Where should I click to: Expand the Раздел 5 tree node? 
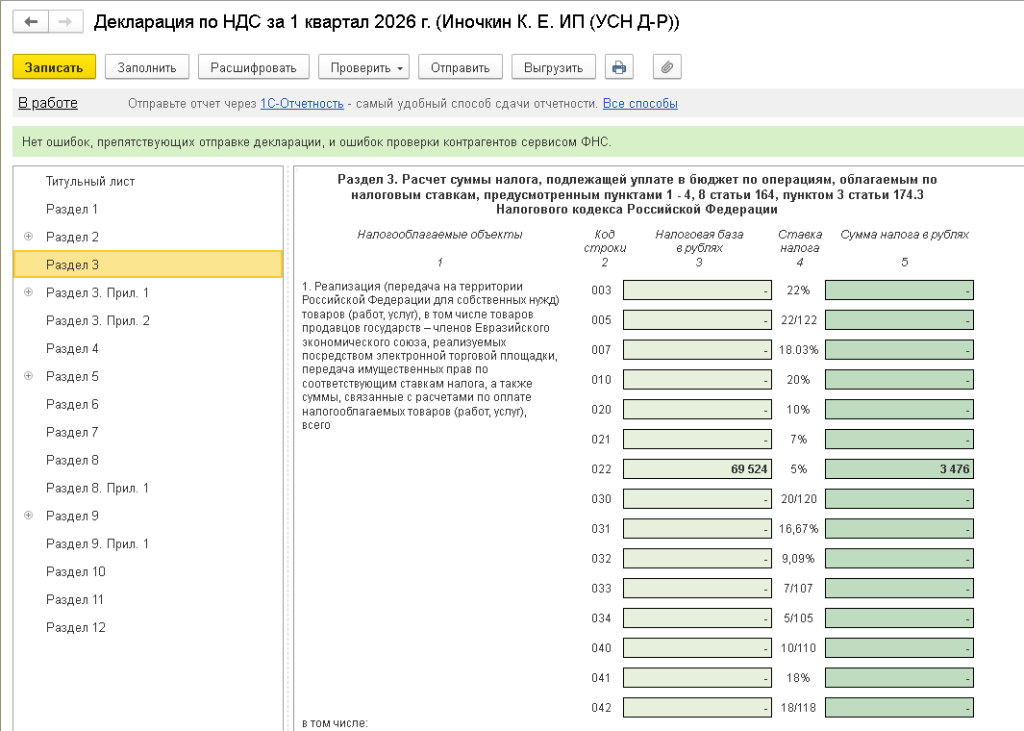coord(28,376)
